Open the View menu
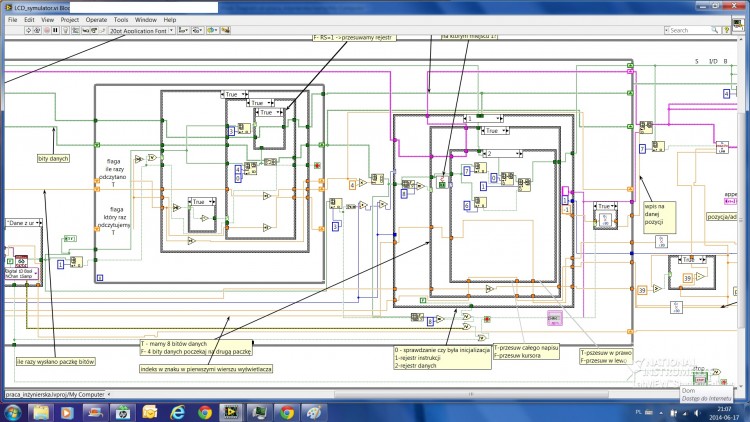 click(x=47, y=20)
